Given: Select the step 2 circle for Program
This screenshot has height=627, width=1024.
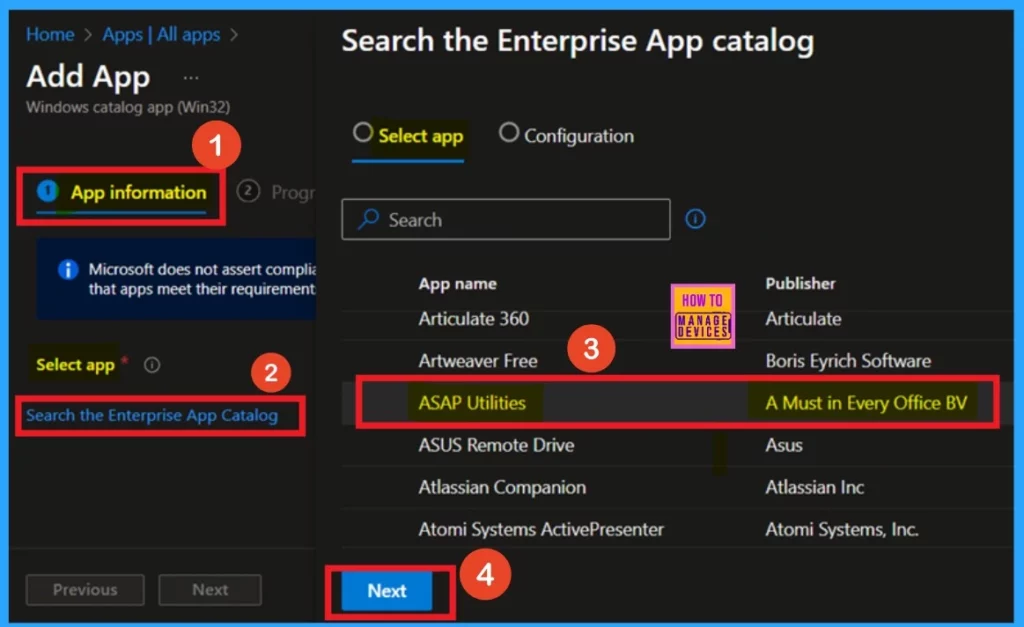Looking at the screenshot, I should [248, 191].
